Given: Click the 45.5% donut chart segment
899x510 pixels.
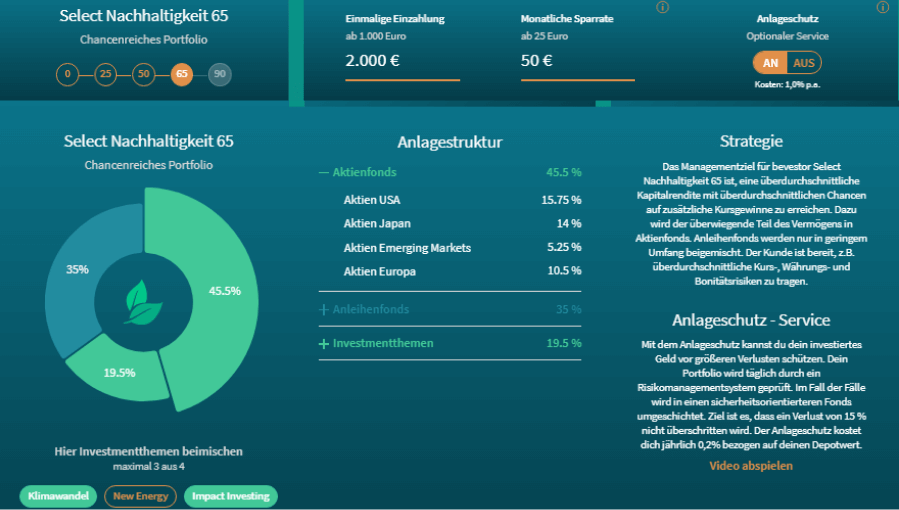Looking at the screenshot, I should click(x=225, y=291).
